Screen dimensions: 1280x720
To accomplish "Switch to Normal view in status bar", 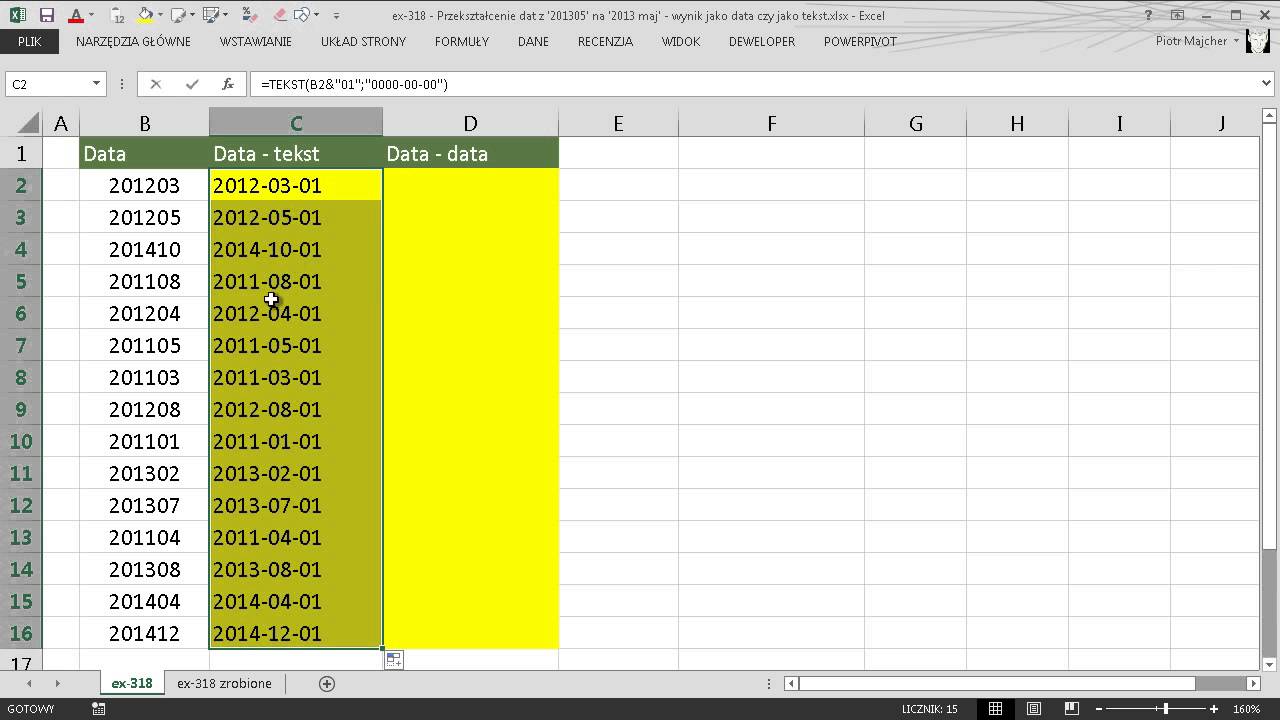I will coord(995,709).
